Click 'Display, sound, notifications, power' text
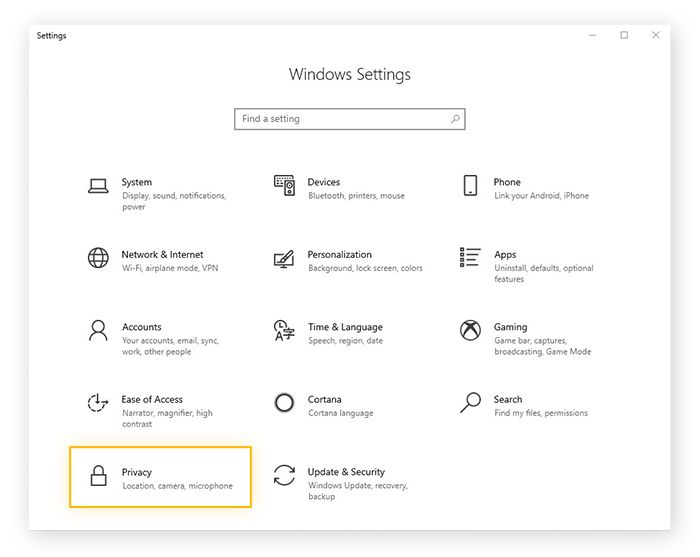This screenshot has width=700, height=557. click(x=174, y=201)
